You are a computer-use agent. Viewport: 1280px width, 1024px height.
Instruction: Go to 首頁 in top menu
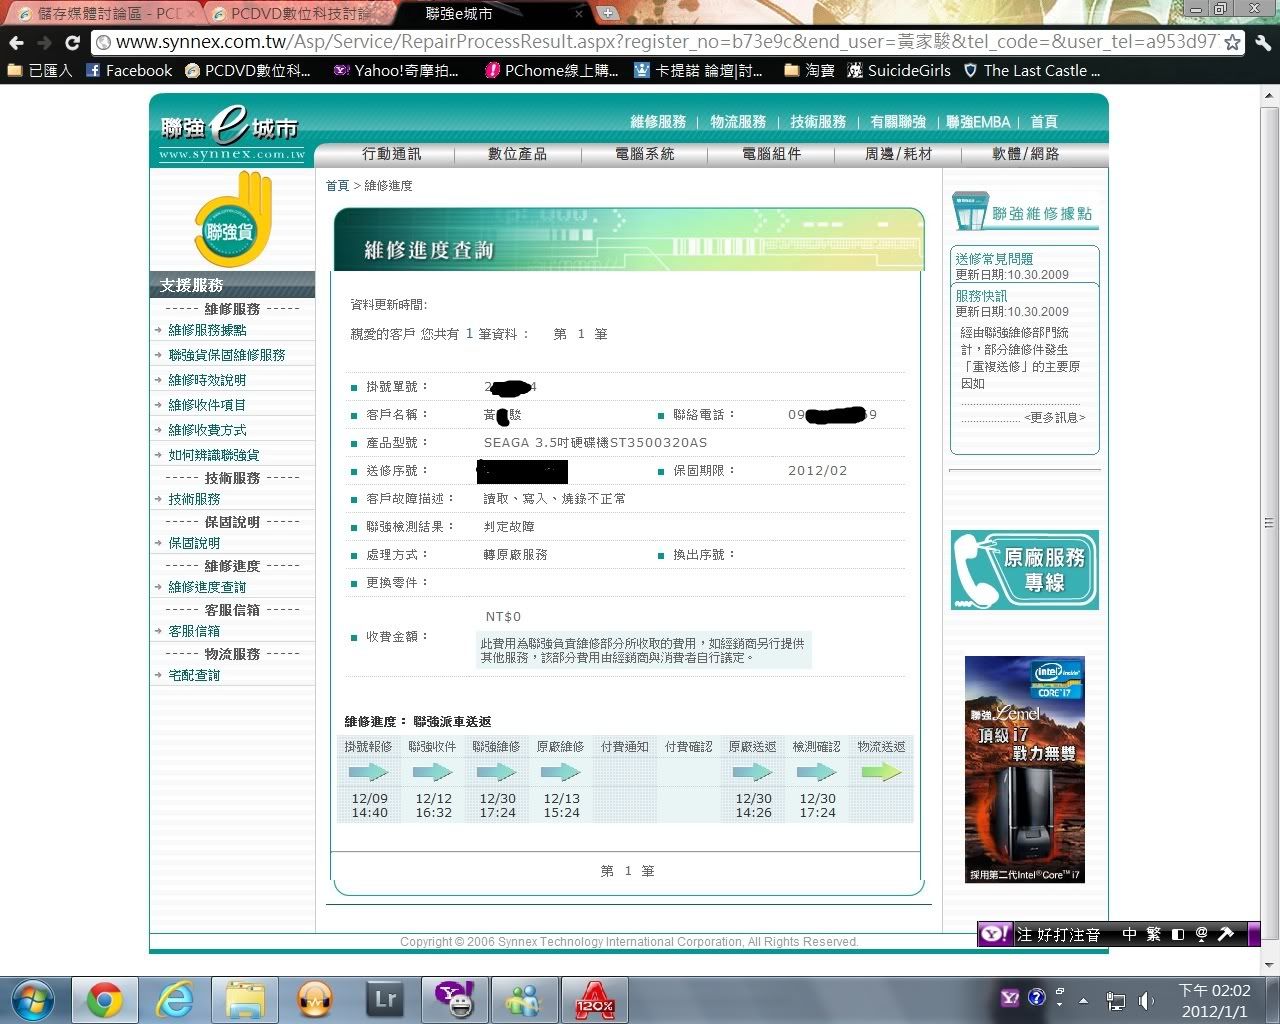(x=1044, y=121)
